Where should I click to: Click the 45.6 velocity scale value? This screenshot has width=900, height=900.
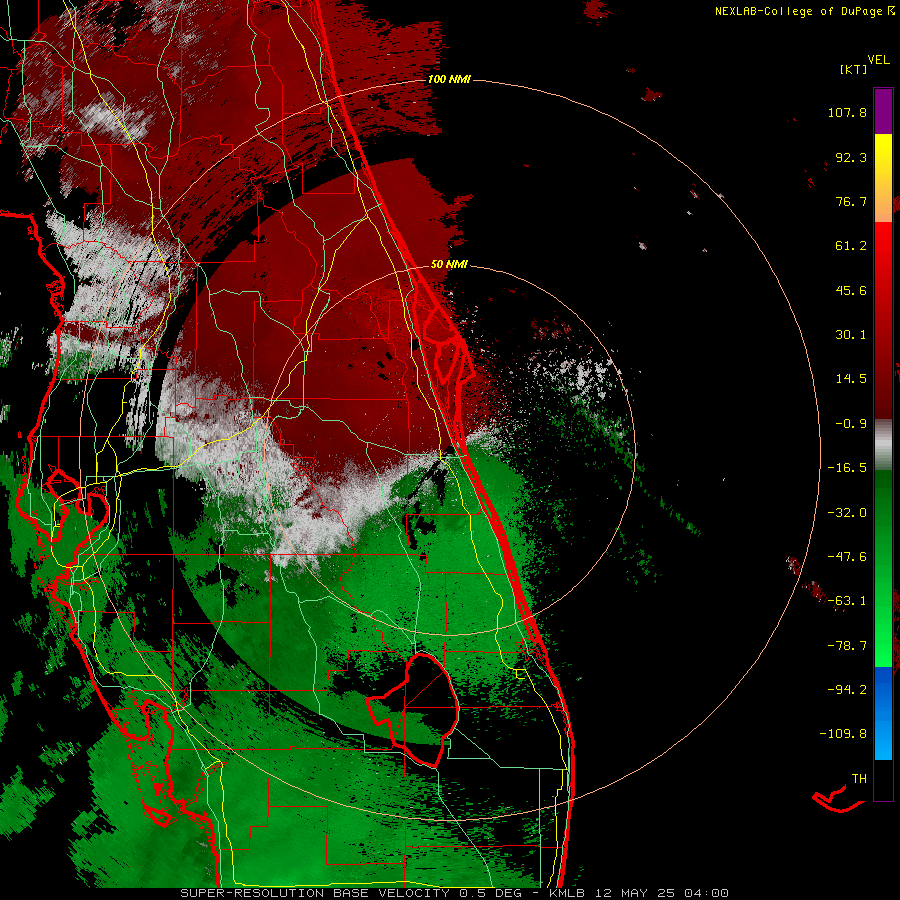pyautogui.click(x=851, y=290)
